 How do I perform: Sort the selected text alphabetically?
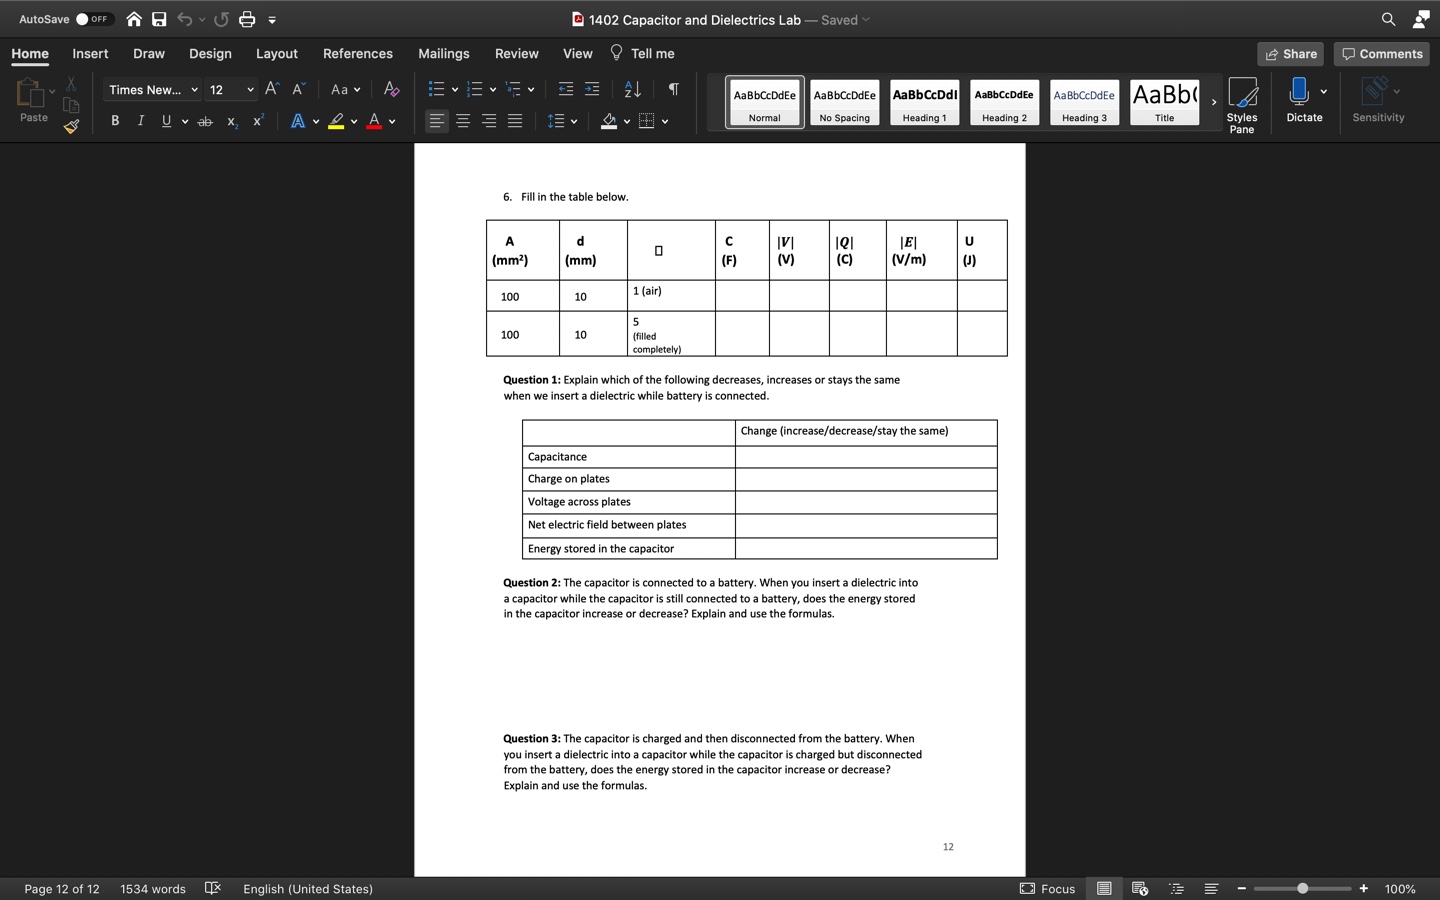pyautogui.click(x=632, y=89)
